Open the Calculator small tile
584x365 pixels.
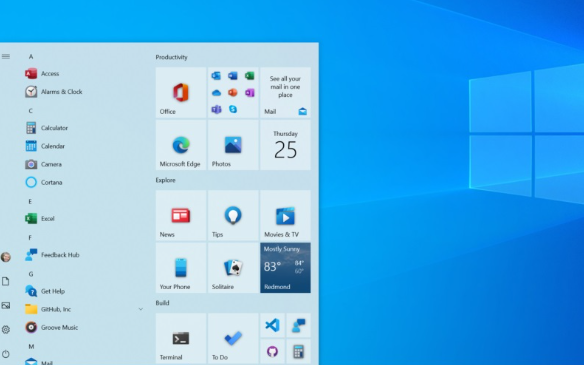(298, 351)
